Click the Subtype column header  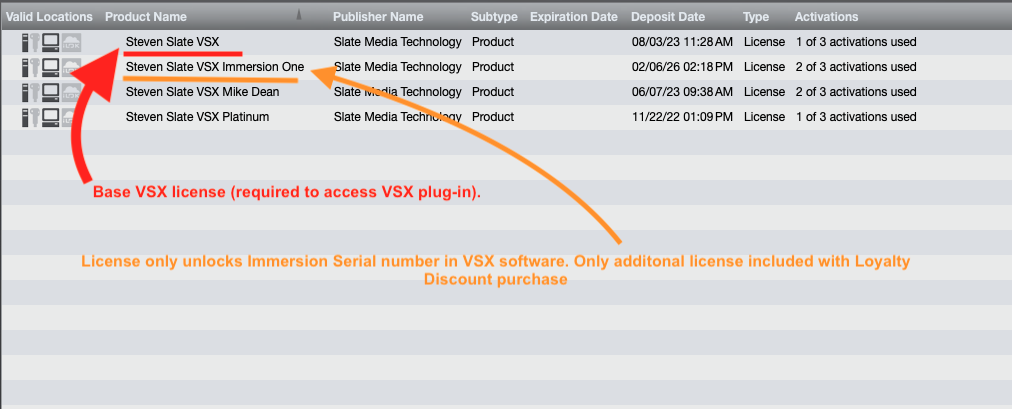pyautogui.click(x=492, y=17)
